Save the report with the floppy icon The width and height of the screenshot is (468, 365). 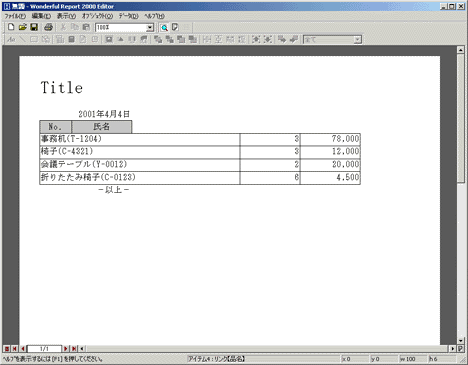point(34,27)
